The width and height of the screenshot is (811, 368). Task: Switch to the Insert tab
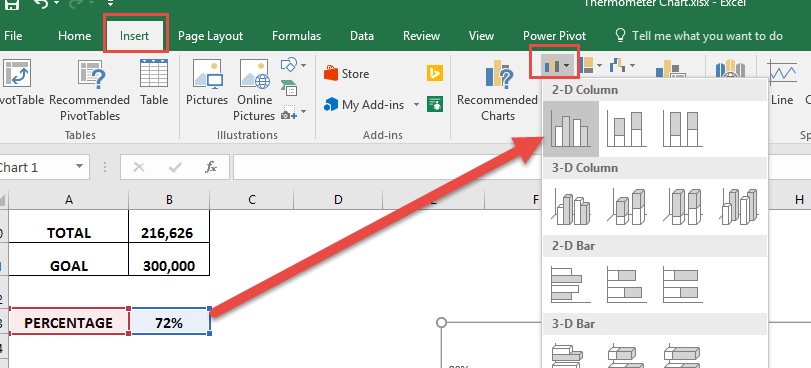[x=134, y=36]
